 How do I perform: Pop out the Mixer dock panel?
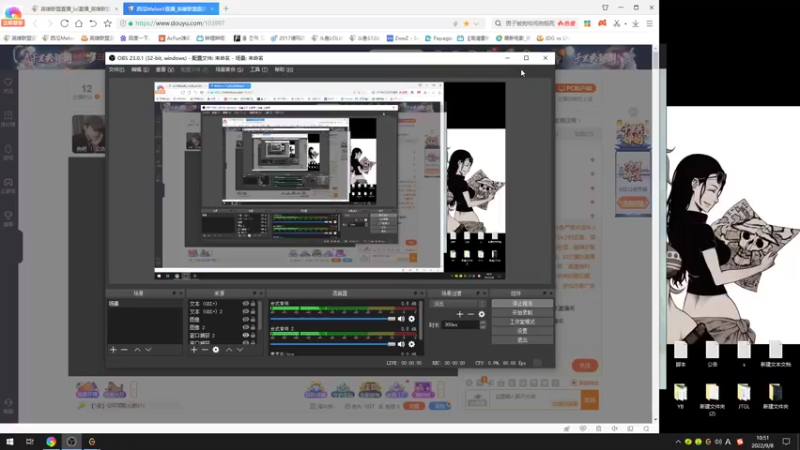pos(415,293)
